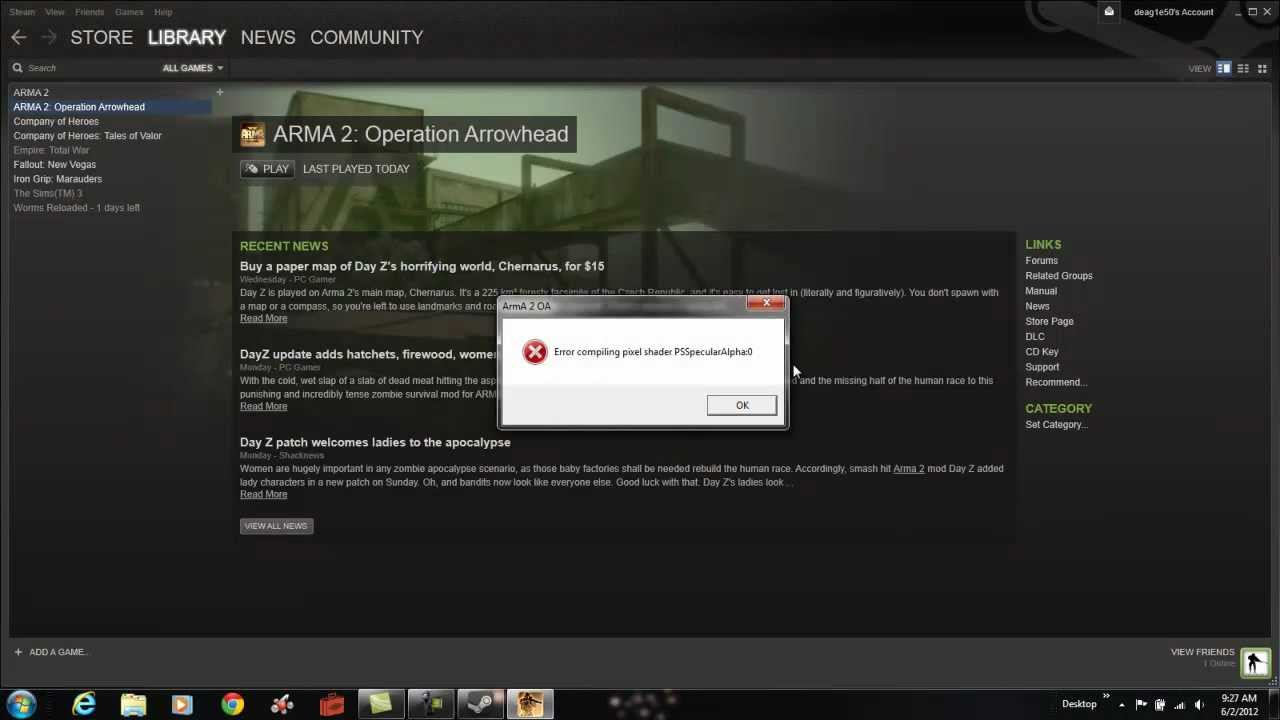This screenshot has width=1280, height=720.
Task: Read More on the paper map article
Action: click(x=263, y=318)
